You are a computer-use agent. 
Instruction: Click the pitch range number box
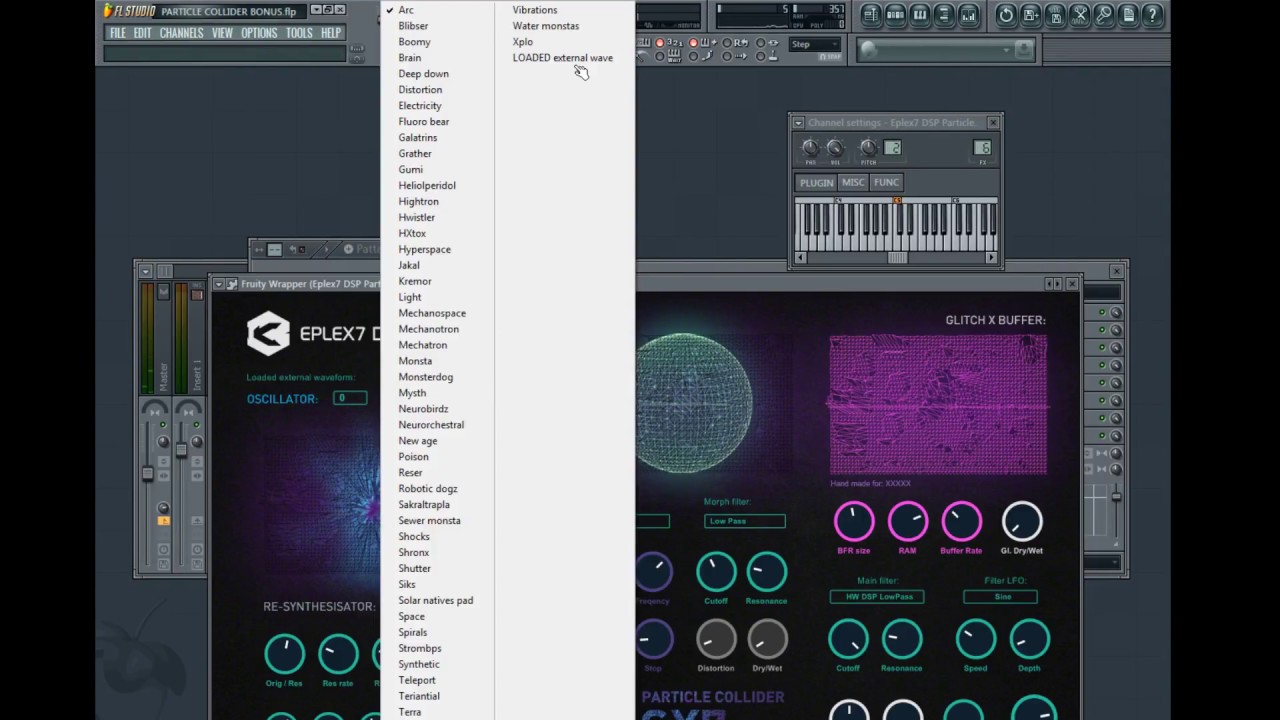893,148
